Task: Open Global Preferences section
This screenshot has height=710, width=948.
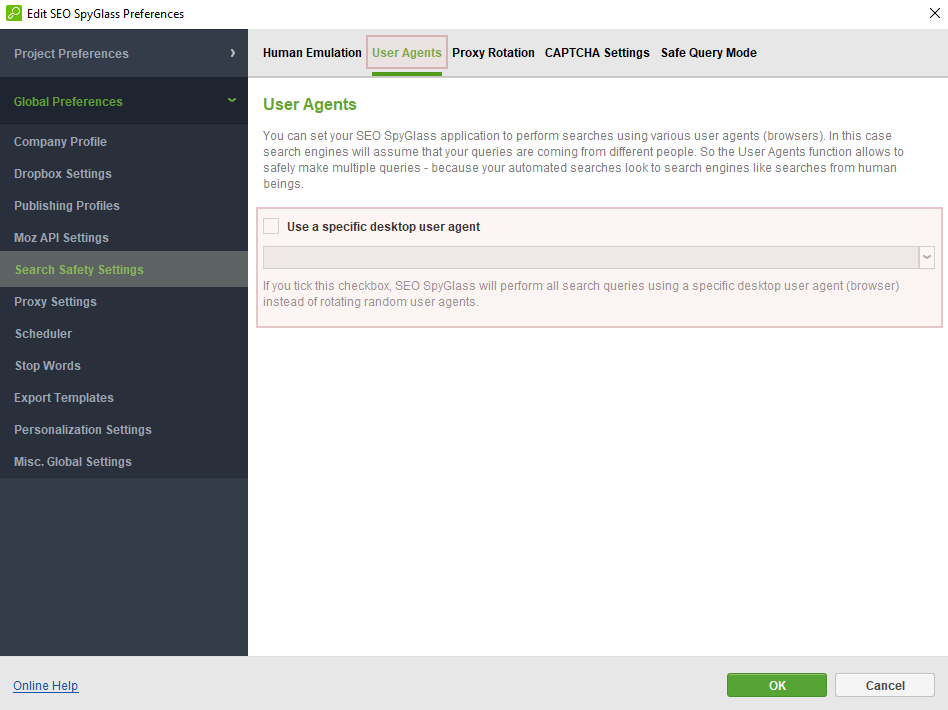Action: click(x=124, y=101)
